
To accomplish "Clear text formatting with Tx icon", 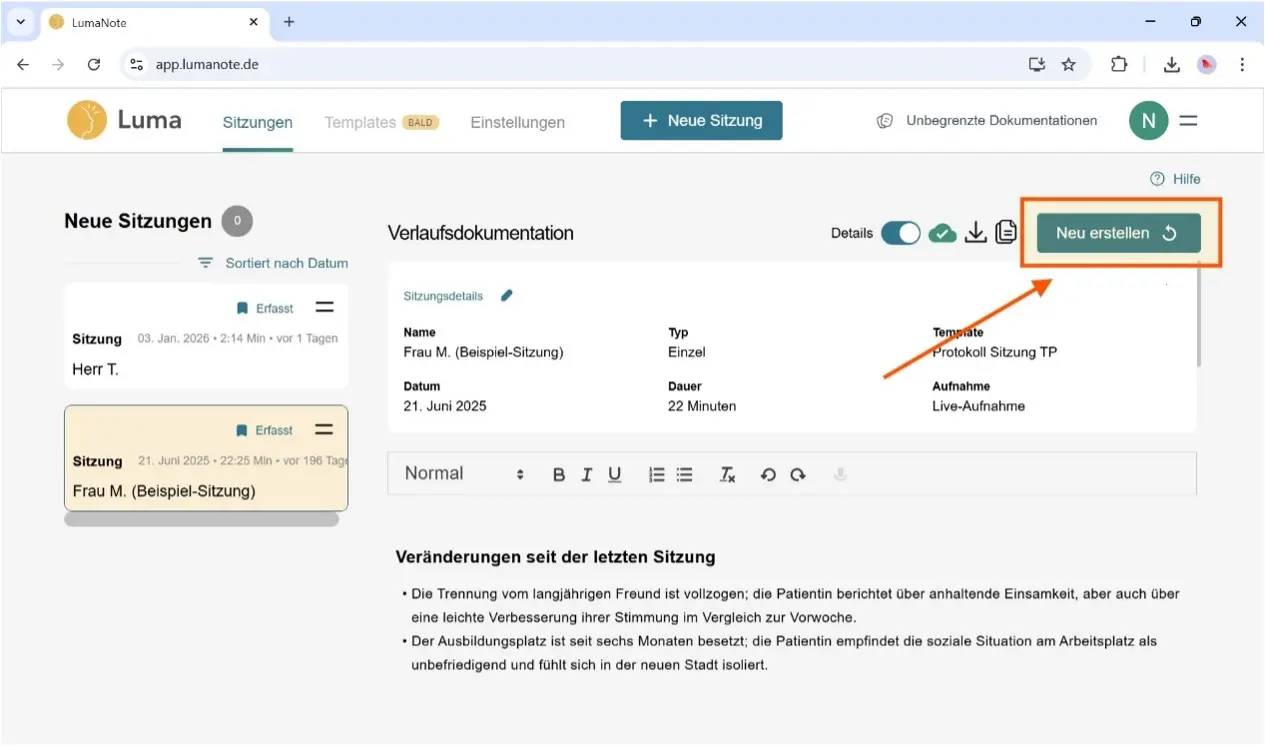I will (727, 475).
